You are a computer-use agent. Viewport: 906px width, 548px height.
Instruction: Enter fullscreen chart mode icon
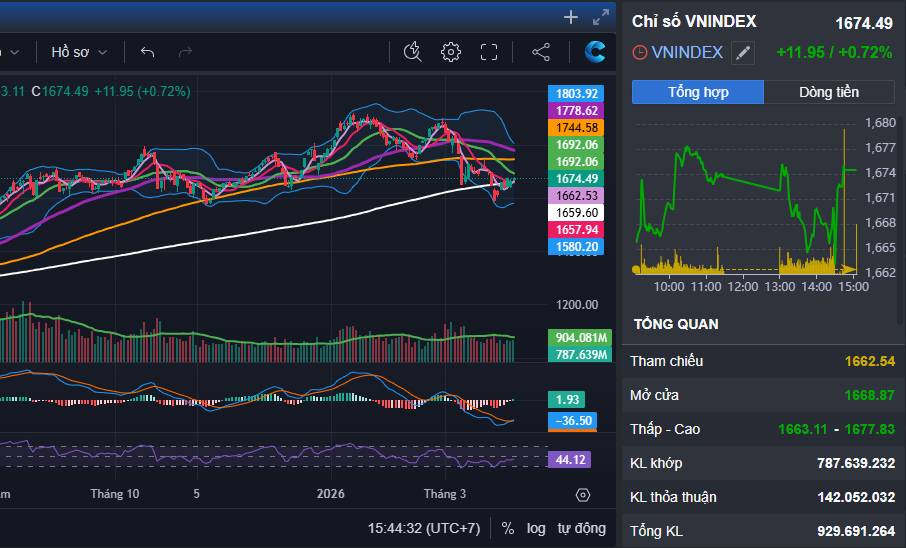[x=489, y=52]
